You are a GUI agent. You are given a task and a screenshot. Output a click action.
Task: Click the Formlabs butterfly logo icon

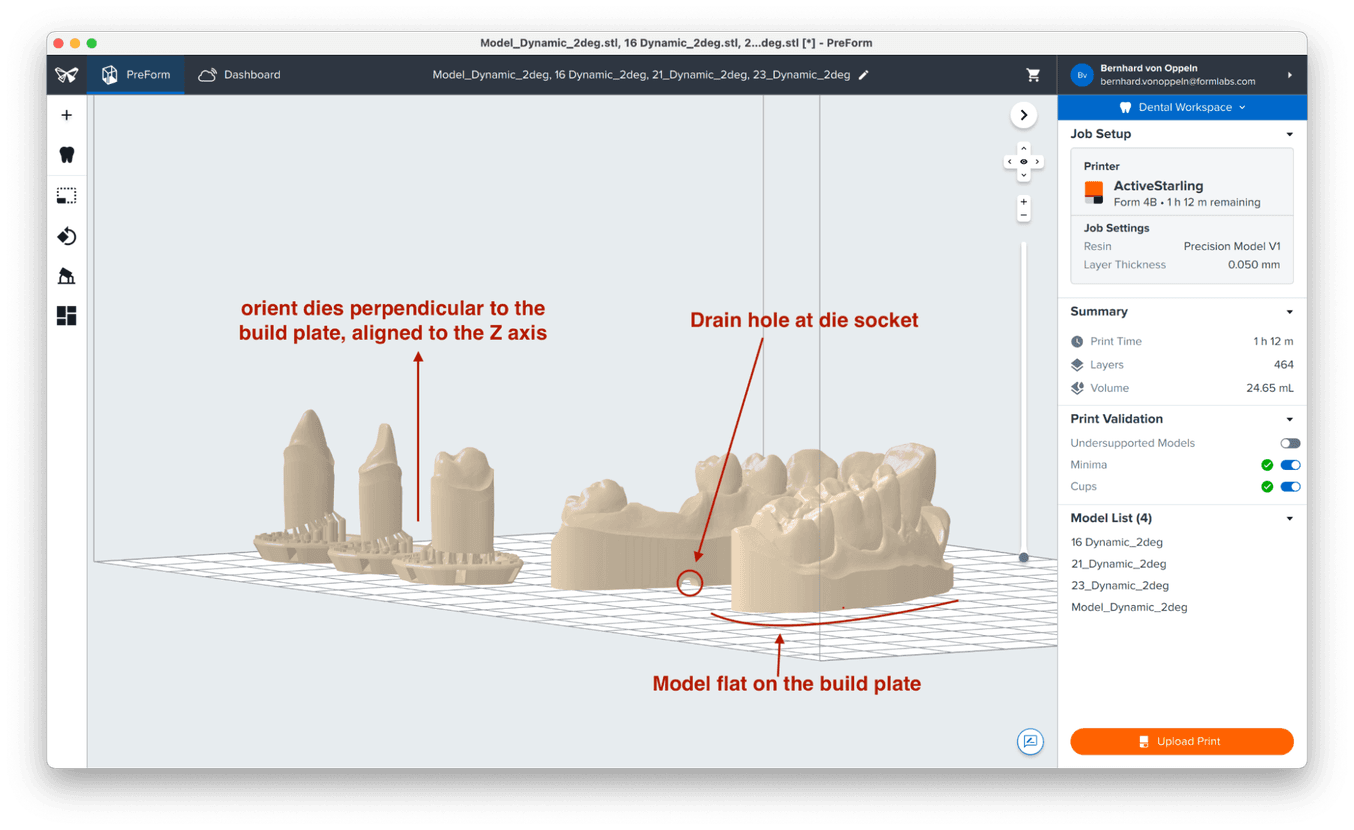coord(66,75)
